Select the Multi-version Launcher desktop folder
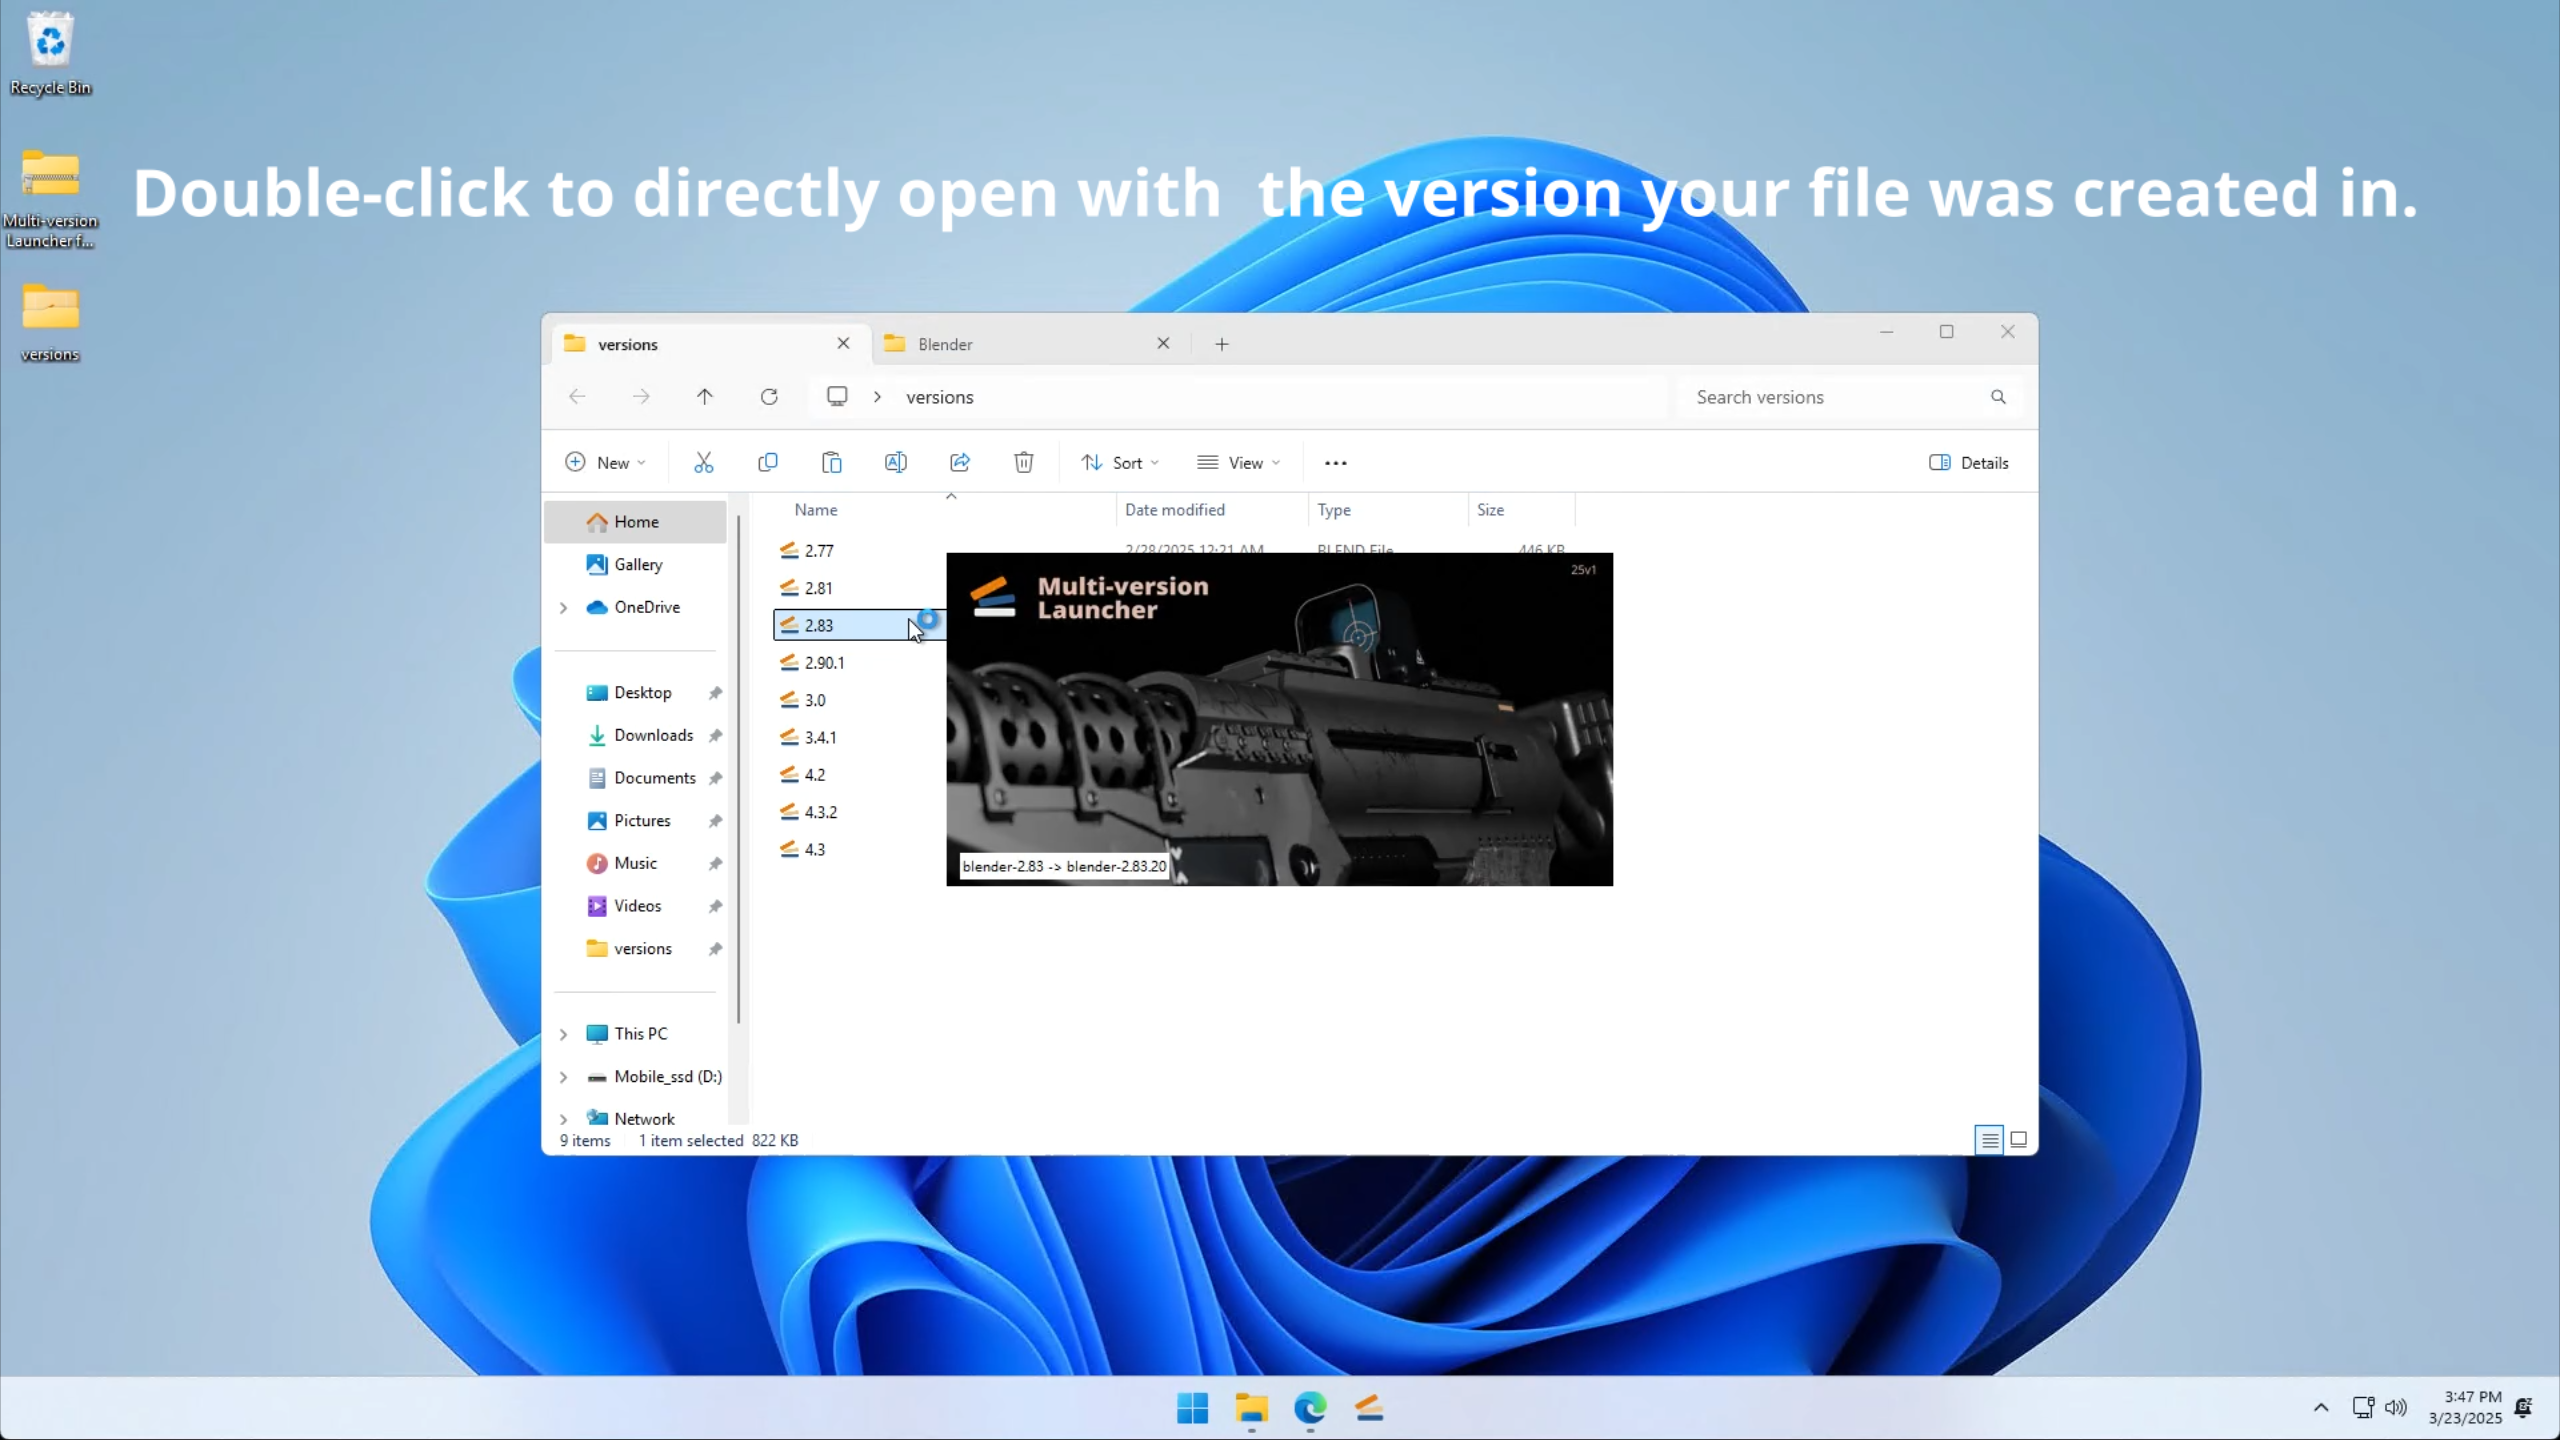This screenshot has width=2560, height=1440. (50, 198)
